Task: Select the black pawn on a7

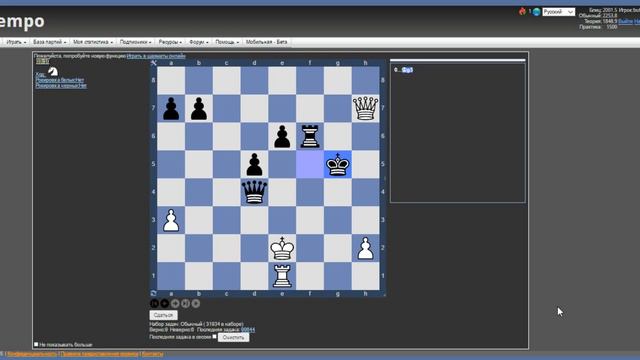Action: pos(171,108)
